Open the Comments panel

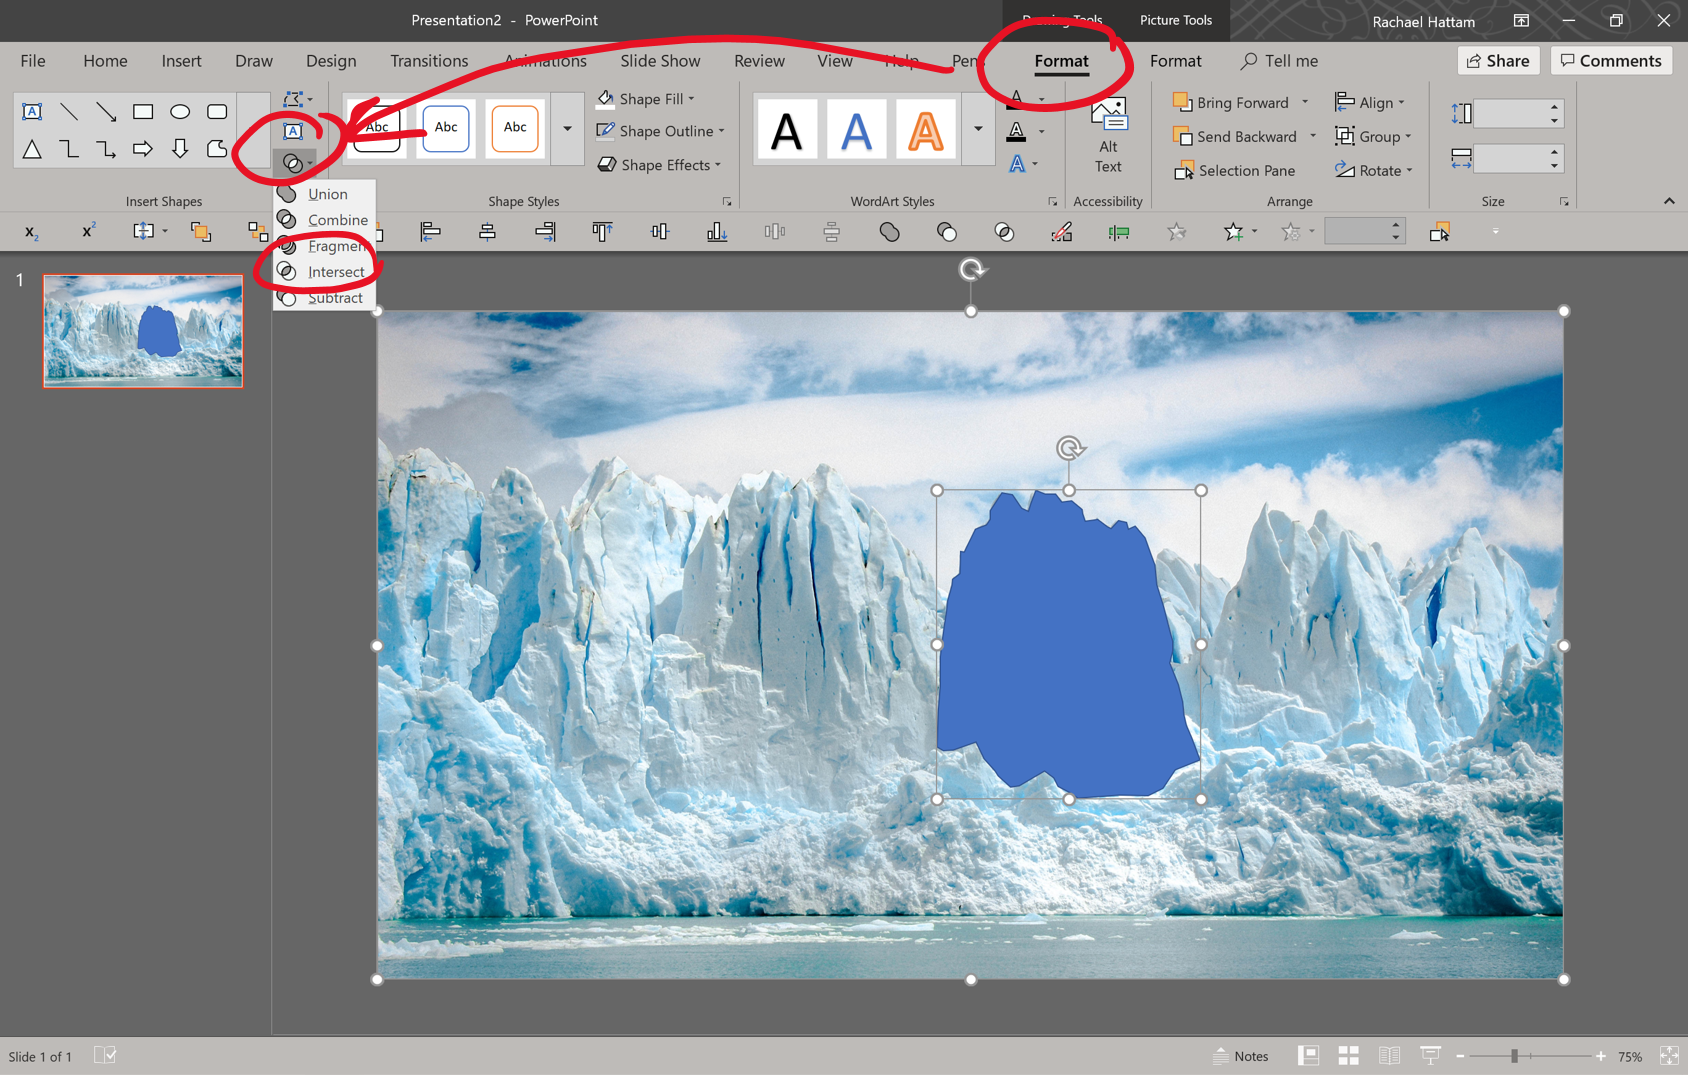(1610, 60)
